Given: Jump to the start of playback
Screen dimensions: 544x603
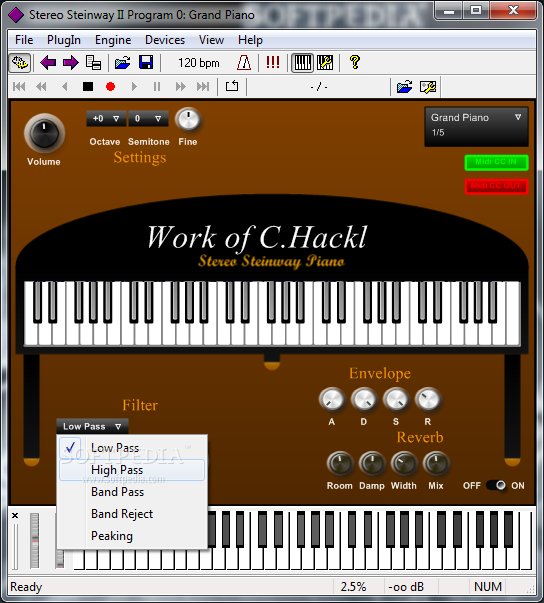Looking at the screenshot, I should pyautogui.click(x=19, y=87).
